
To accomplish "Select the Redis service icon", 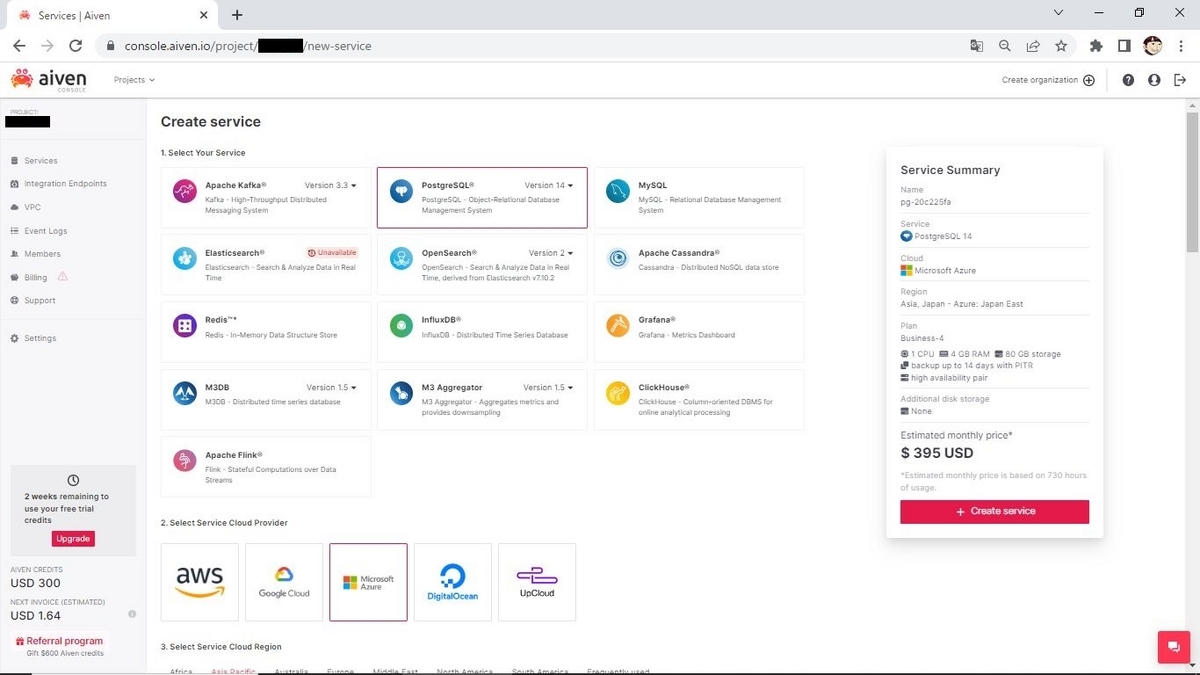I will 184,325.
